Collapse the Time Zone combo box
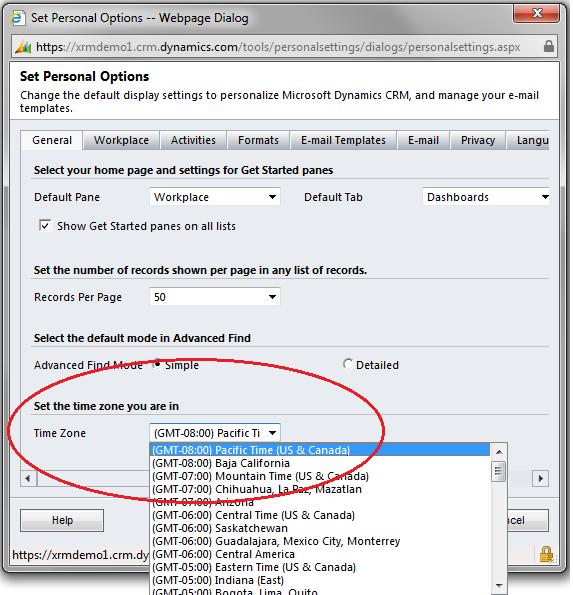 pos(215,433)
